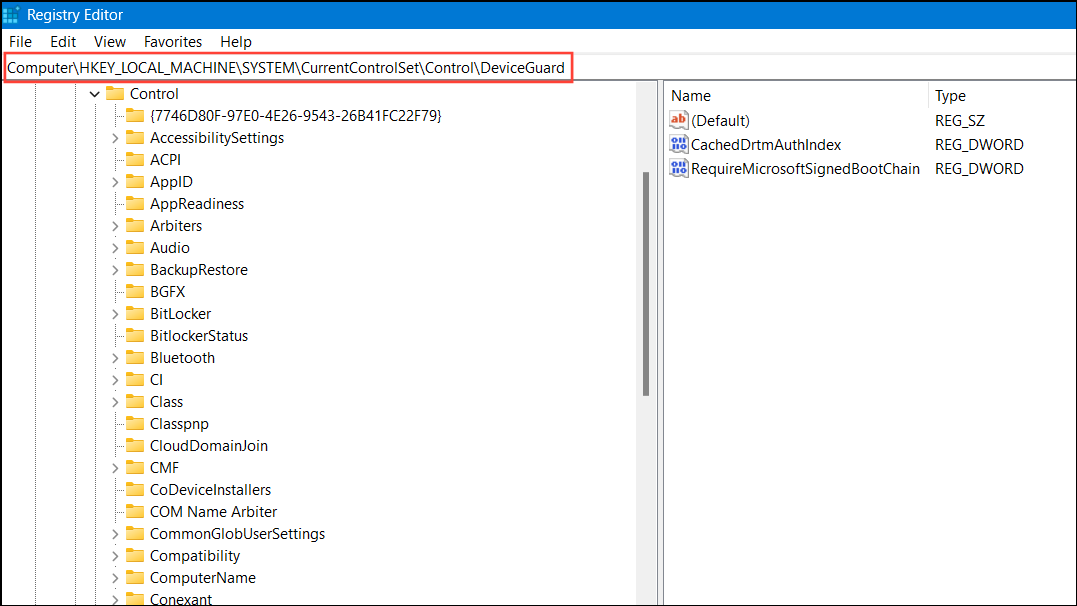Select the Compatibility key
This screenshot has width=1077, height=606.
click(x=195, y=556)
